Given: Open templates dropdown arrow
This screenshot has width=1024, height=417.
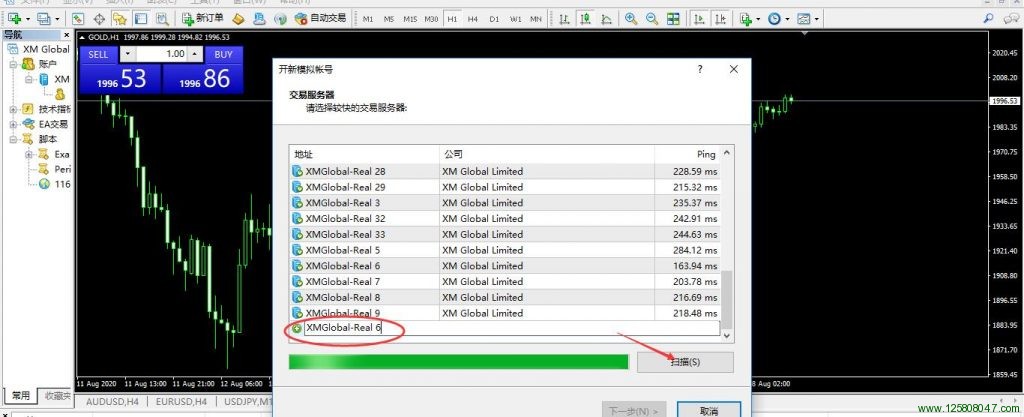Looking at the screenshot, I should [x=816, y=20].
